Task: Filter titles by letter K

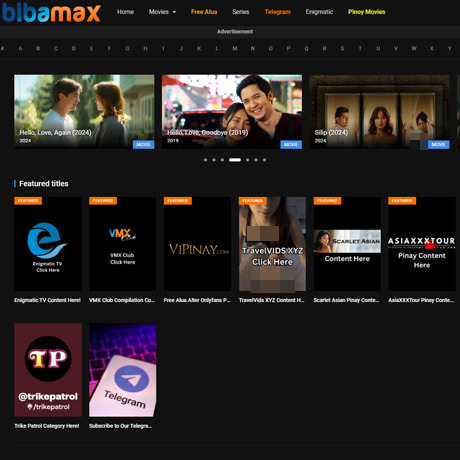Action: tap(199, 49)
